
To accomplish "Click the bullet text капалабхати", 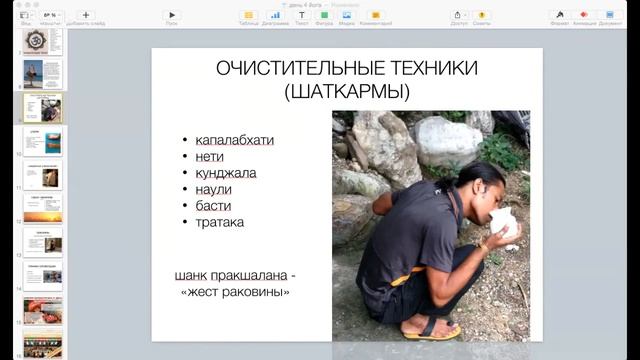I will pos(235,140).
